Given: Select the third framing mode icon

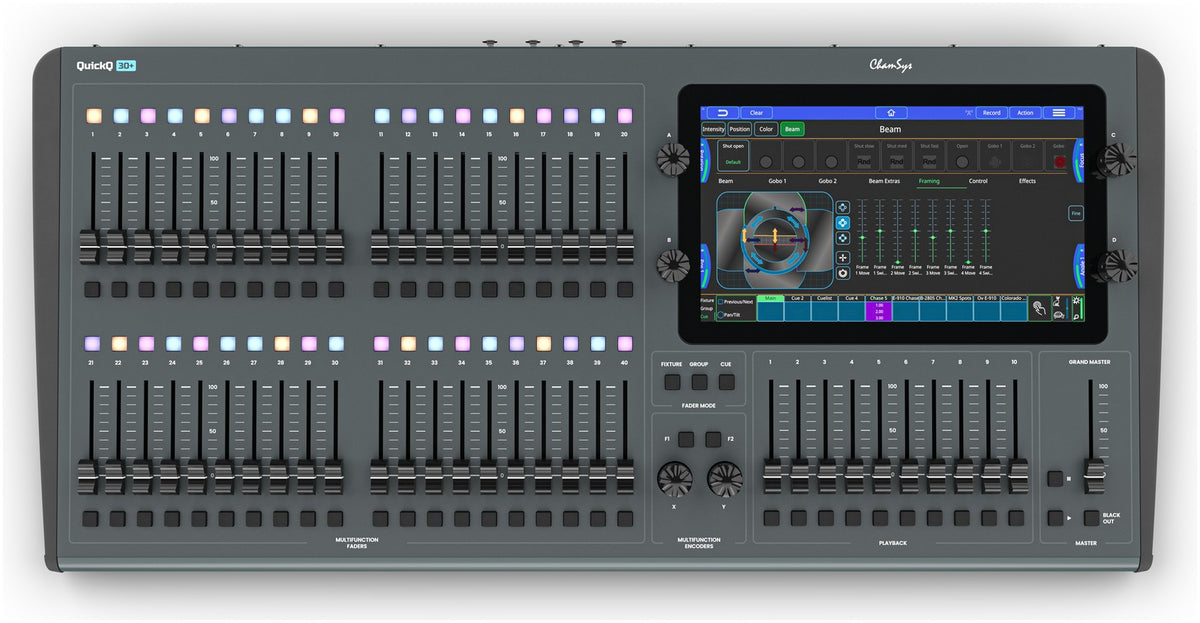Looking at the screenshot, I should point(843,238).
